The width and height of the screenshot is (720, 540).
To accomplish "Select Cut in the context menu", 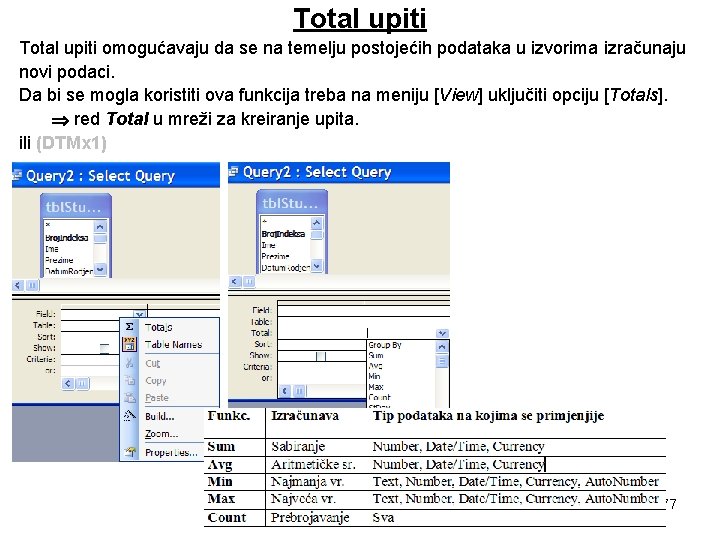I will point(152,363).
